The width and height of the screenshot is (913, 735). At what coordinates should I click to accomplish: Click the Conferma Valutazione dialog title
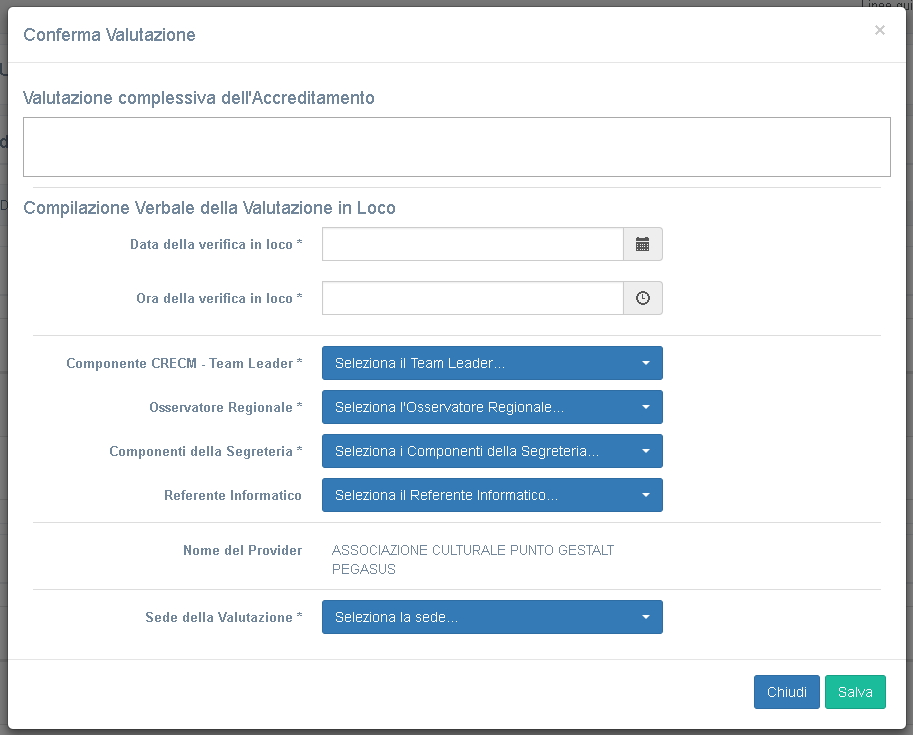pos(109,35)
